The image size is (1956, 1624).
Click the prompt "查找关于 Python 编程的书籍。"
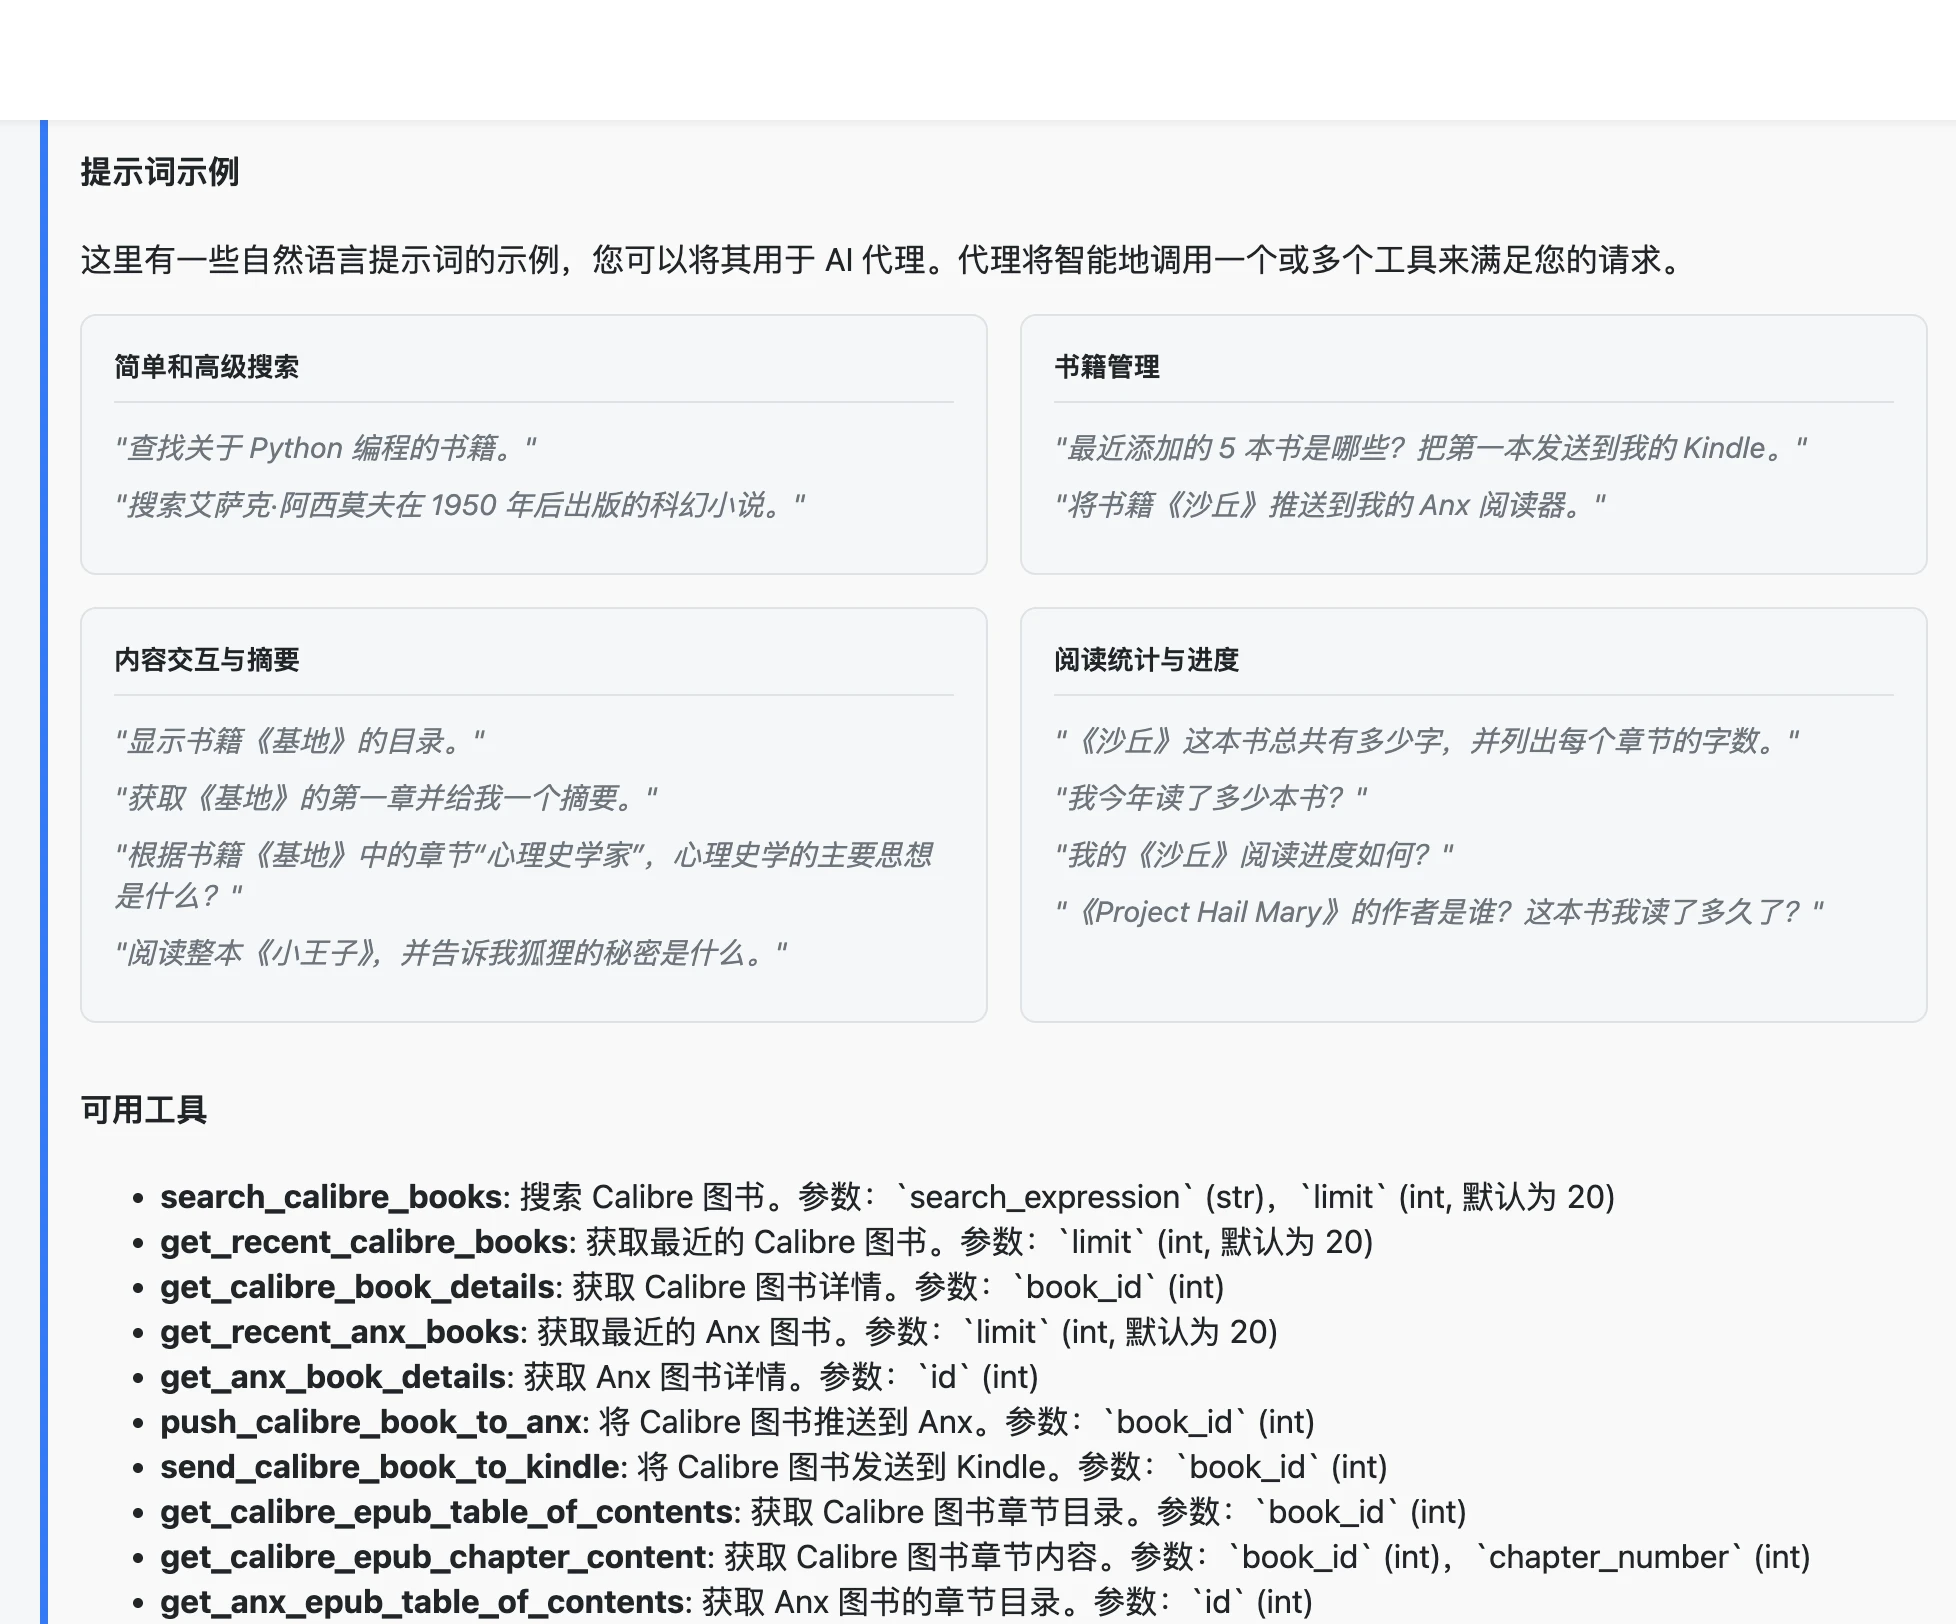[x=326, y=448]
